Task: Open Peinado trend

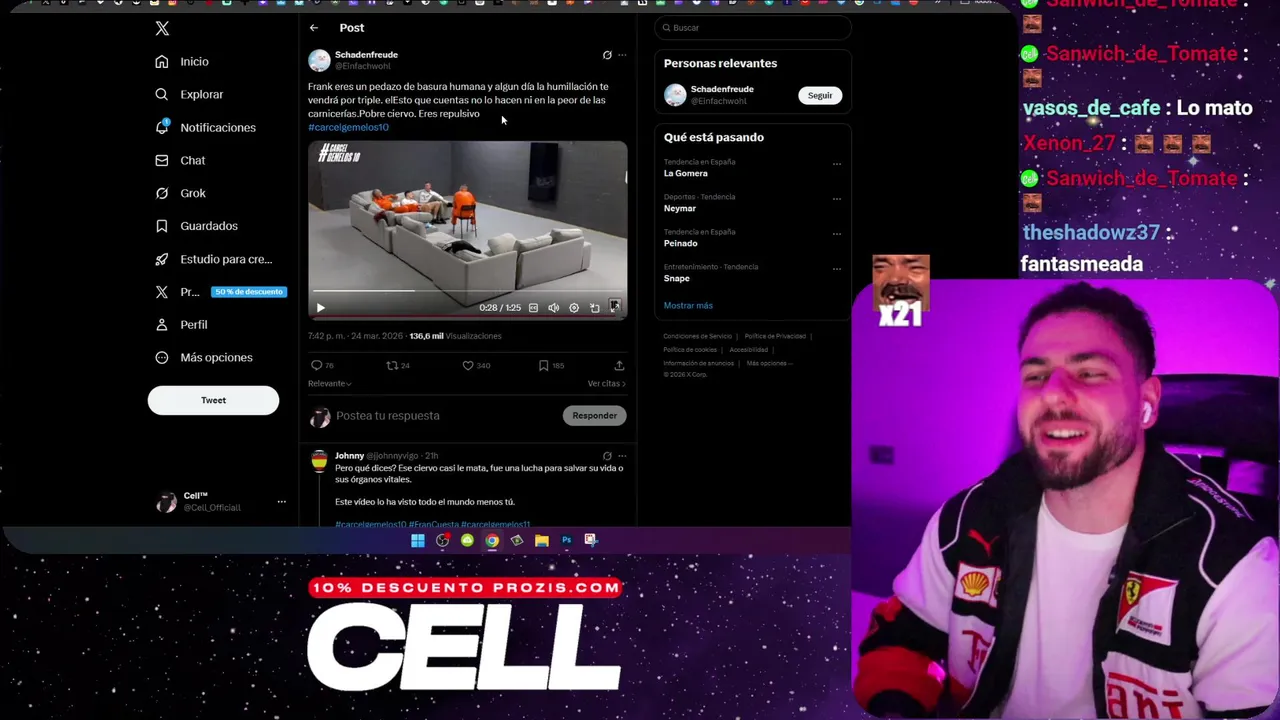Action: click(681, 243)
